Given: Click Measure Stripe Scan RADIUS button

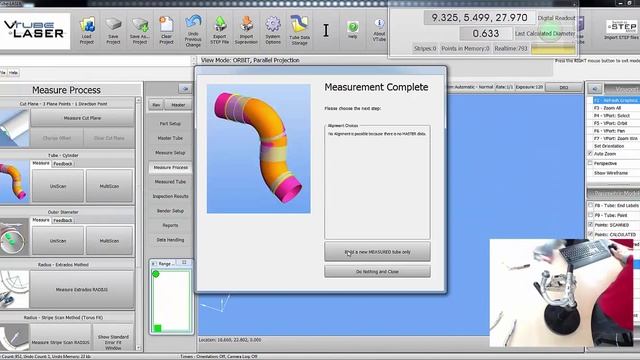Looking at the screenshot, I should coord(60,338).
